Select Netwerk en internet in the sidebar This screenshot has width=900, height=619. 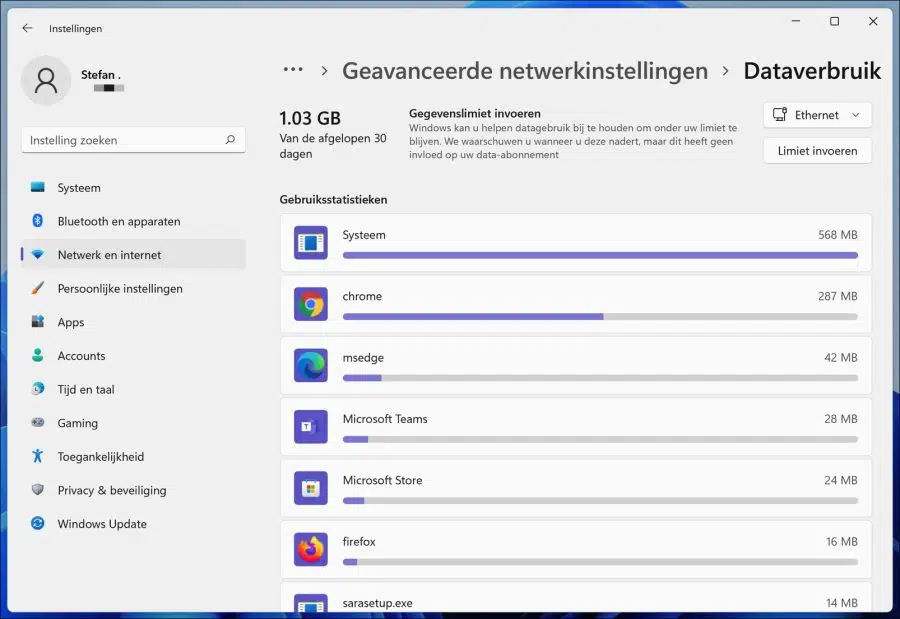tap(133, 255)
